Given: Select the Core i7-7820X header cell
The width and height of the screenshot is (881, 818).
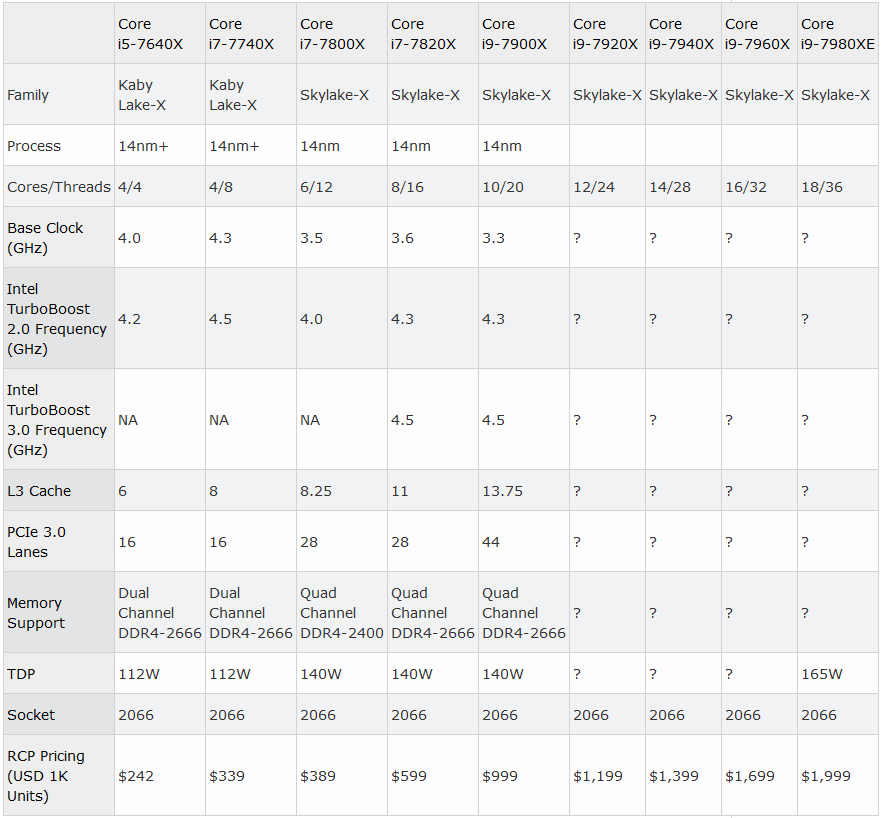Looking at the screenshot, I should [433, 33].
